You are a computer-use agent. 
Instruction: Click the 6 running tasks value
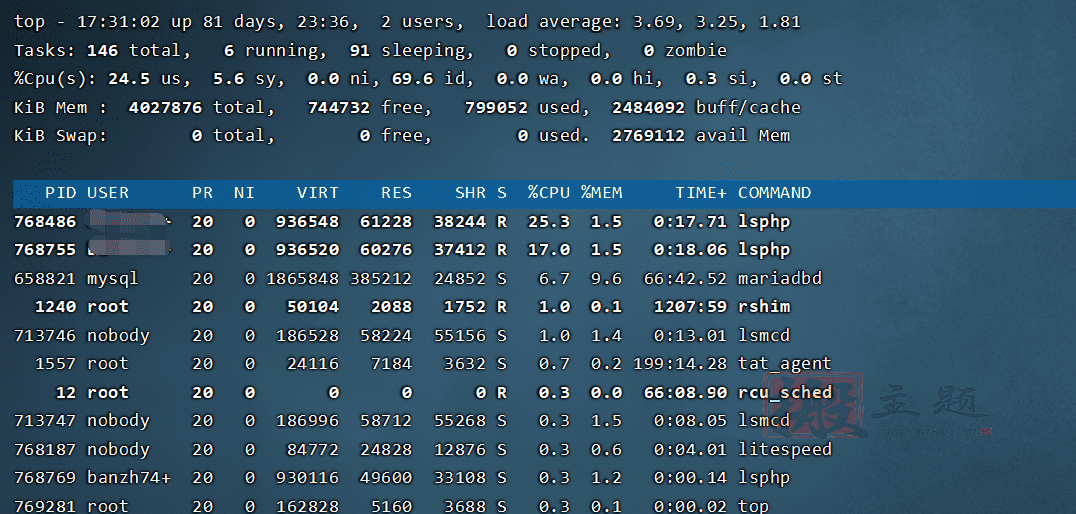[229, 50]
